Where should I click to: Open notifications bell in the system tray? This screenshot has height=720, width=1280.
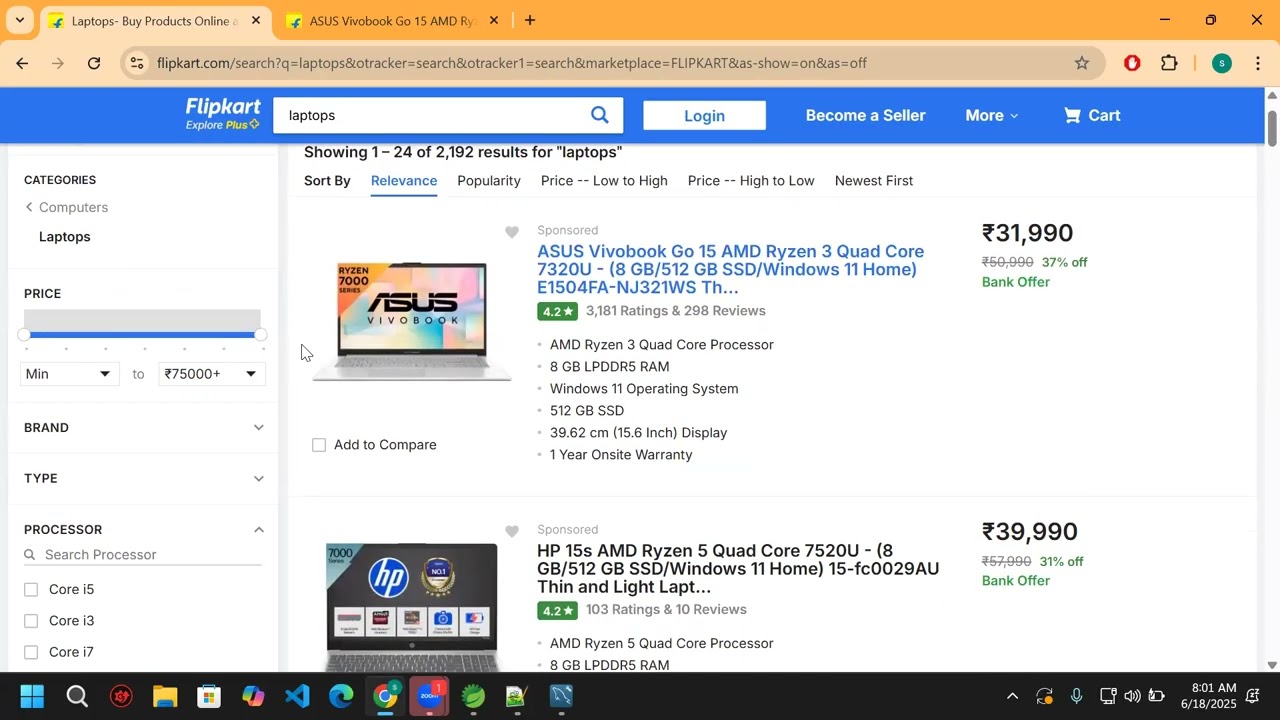[1253, 696]
